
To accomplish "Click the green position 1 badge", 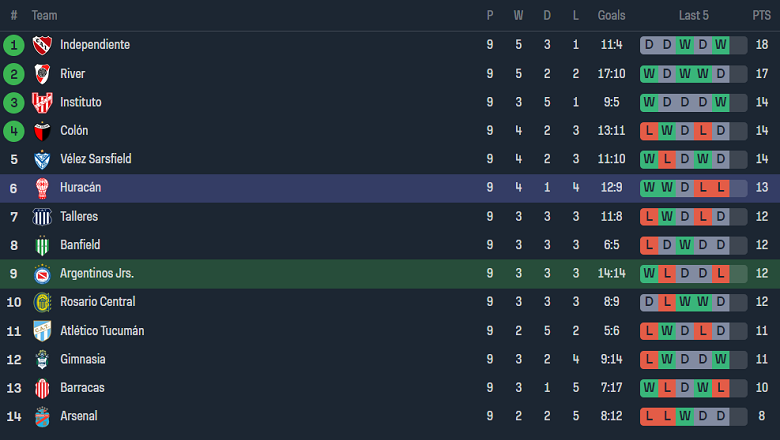I will (14, 45).
